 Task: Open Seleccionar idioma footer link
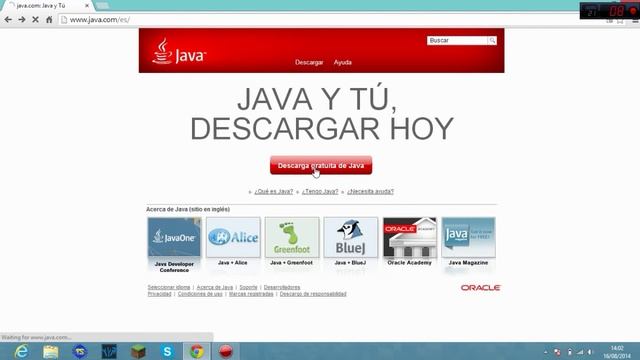point(169,287)
